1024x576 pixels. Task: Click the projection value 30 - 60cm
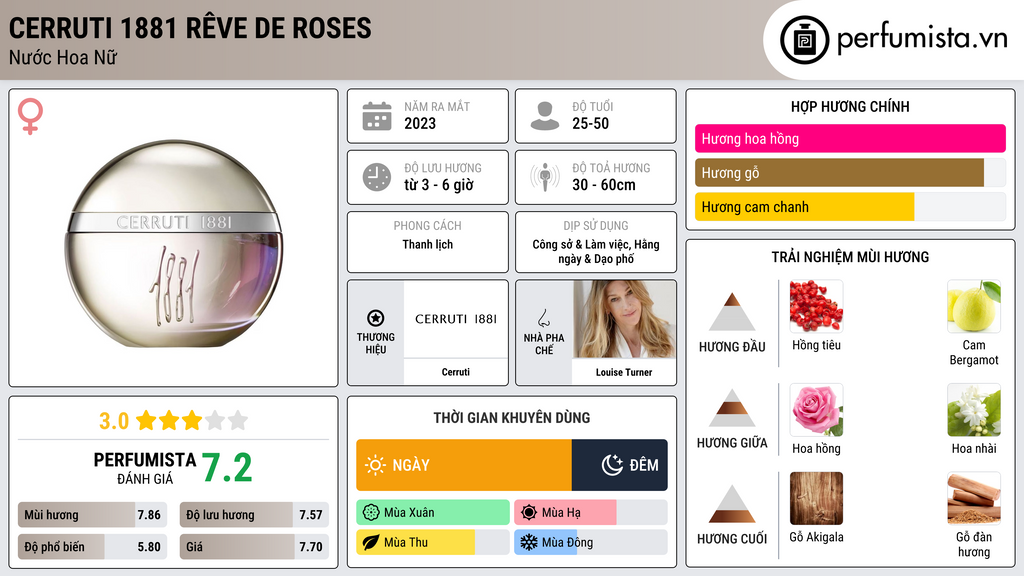tap(603, 185)
